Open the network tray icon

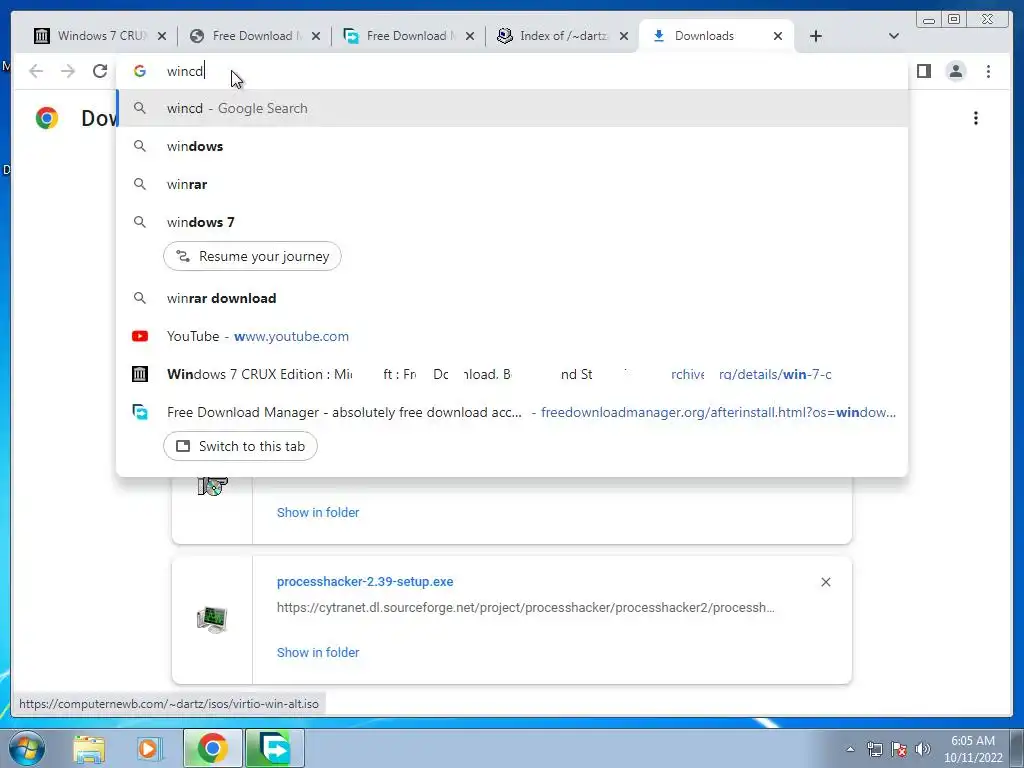(874, 749)
